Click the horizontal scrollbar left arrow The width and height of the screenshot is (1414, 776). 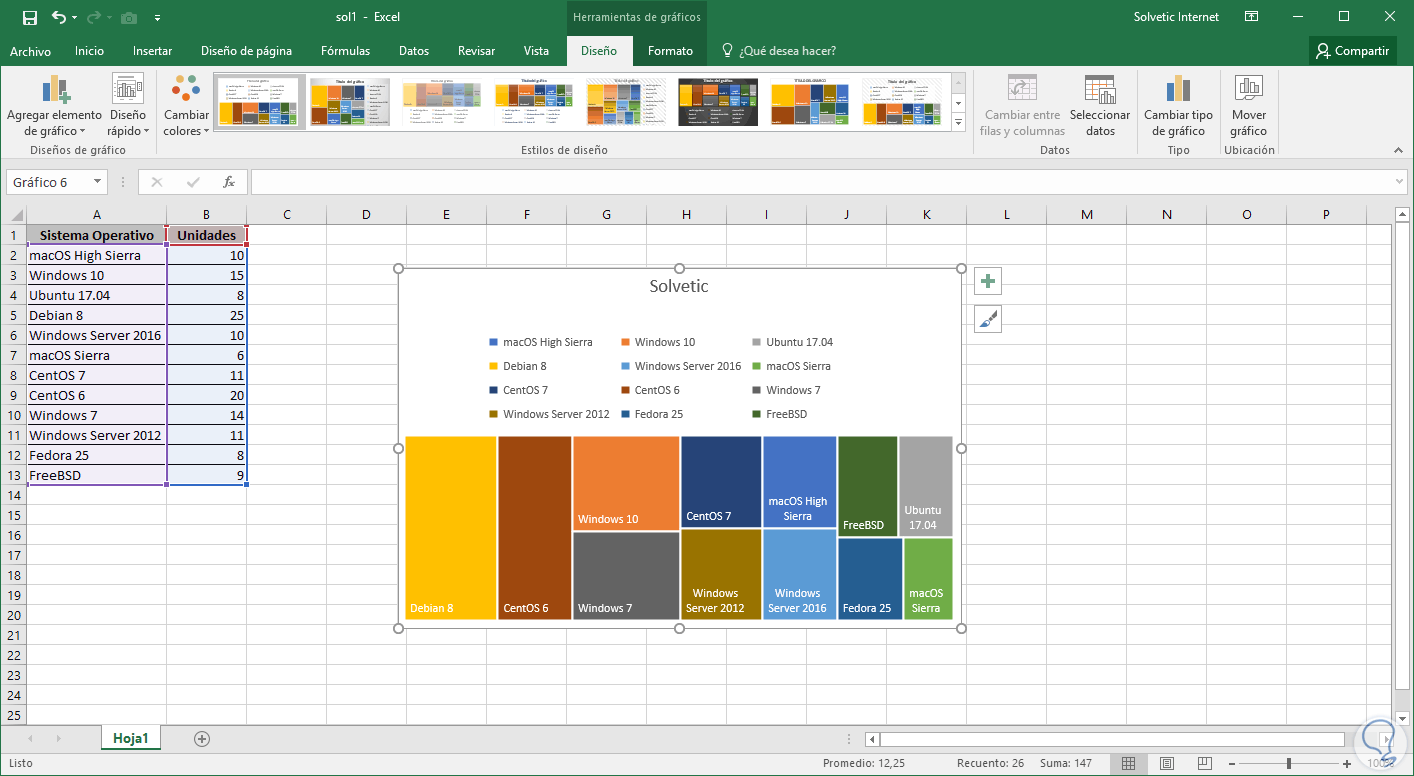tap(872, 739)
